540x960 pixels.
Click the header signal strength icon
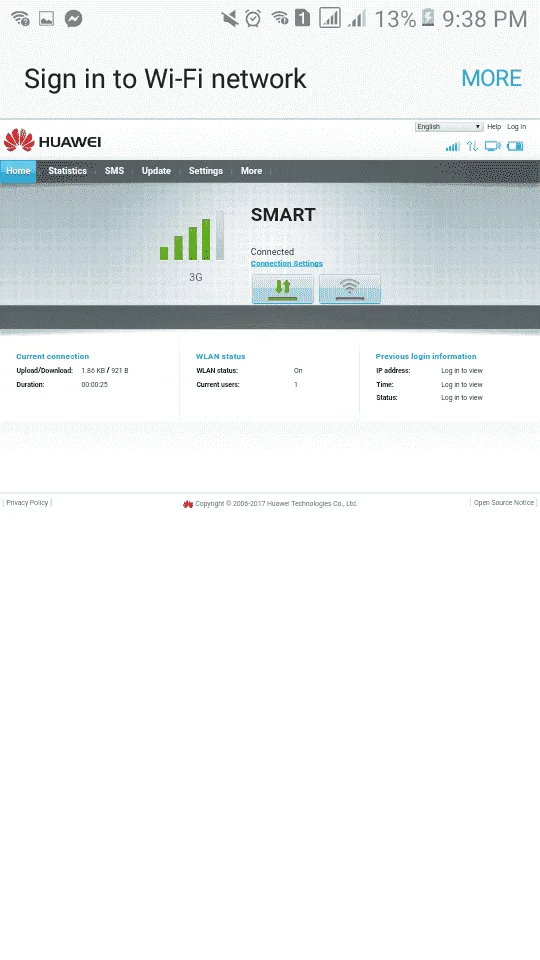click(x=452, y=146)
